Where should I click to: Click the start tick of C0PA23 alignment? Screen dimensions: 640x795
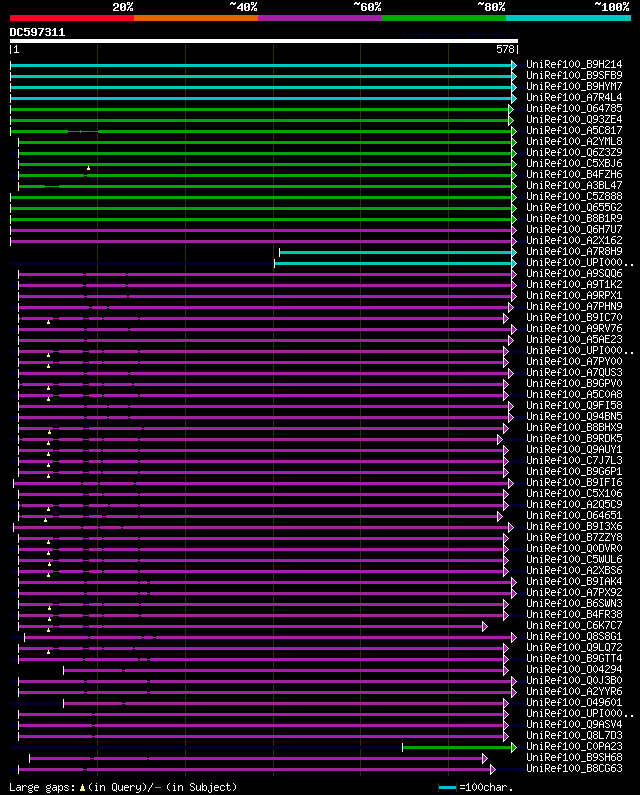[x=403, y=747]
